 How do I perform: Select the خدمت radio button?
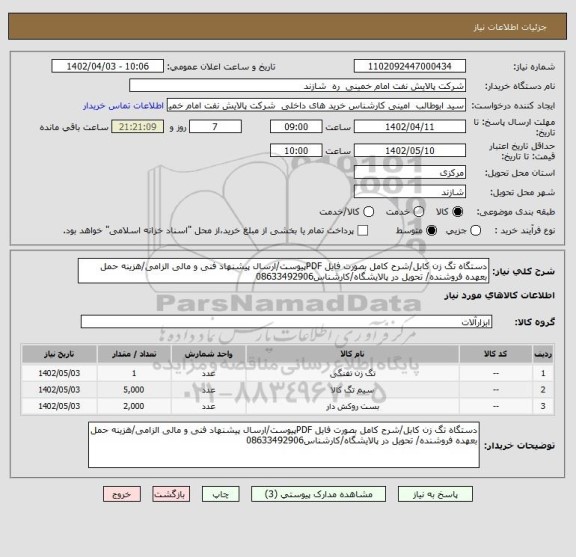[x=419, y=212]
